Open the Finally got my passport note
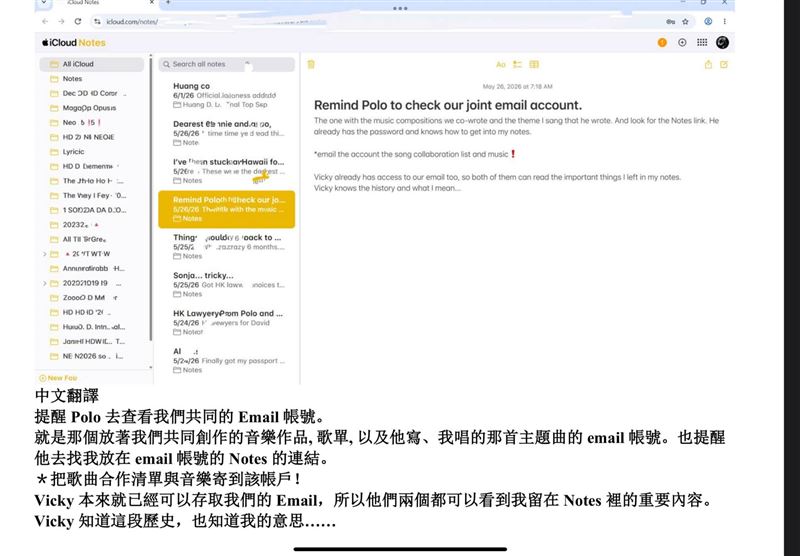This screenshot has height=556, width=800. [x=227, y=361]
